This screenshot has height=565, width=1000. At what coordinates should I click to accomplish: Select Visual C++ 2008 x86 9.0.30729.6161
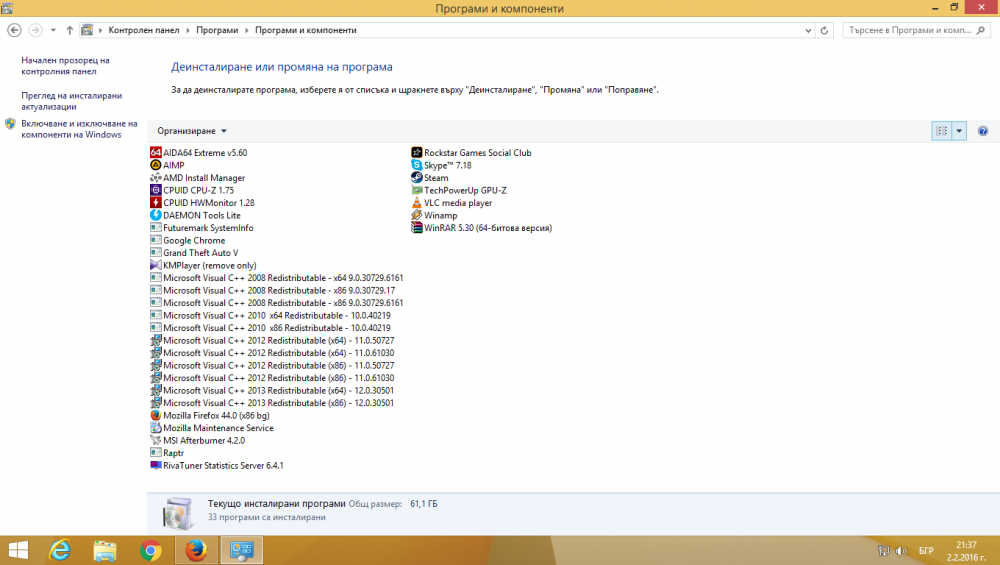point(277,303)
